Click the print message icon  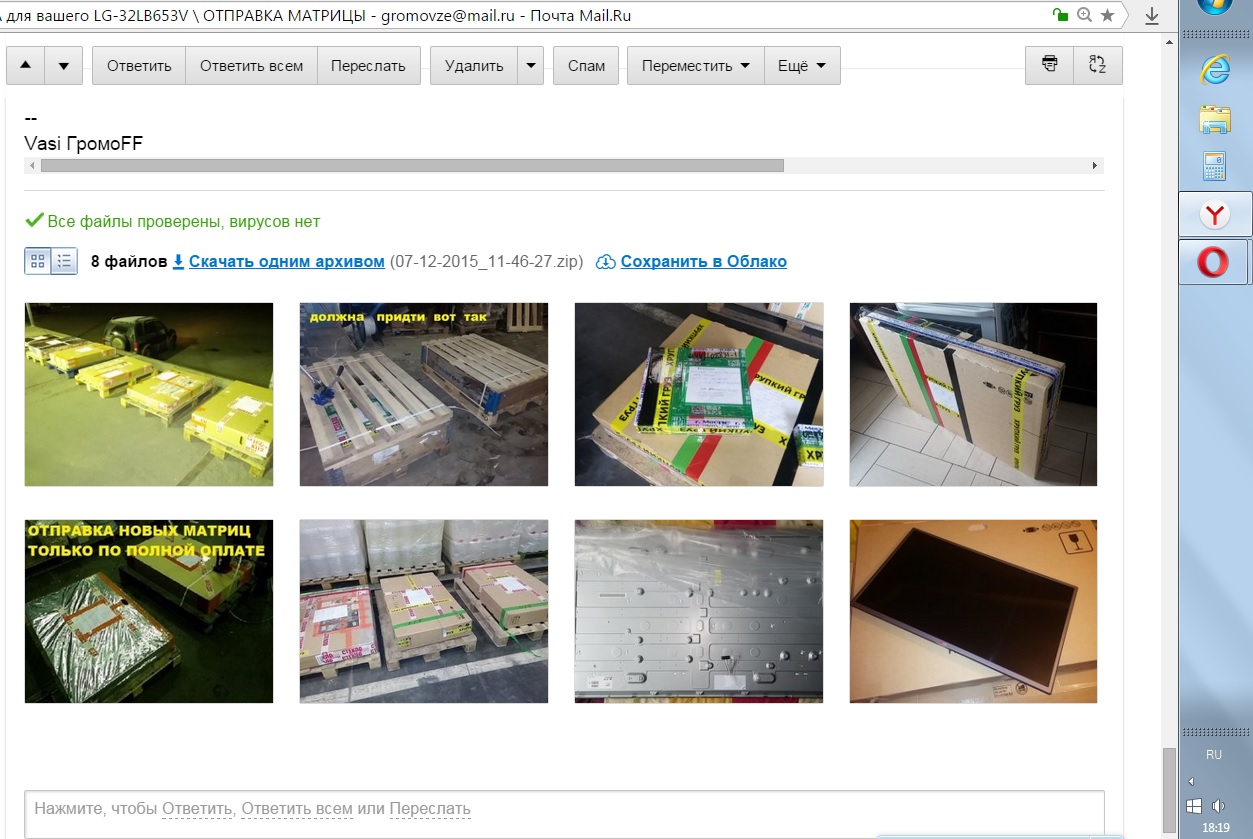[x=1049, y=65]
